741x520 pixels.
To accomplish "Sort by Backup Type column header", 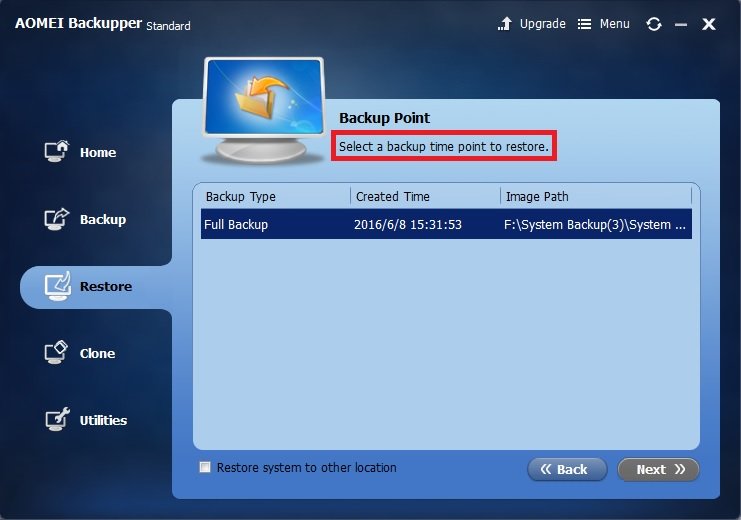I will point(241,196).
